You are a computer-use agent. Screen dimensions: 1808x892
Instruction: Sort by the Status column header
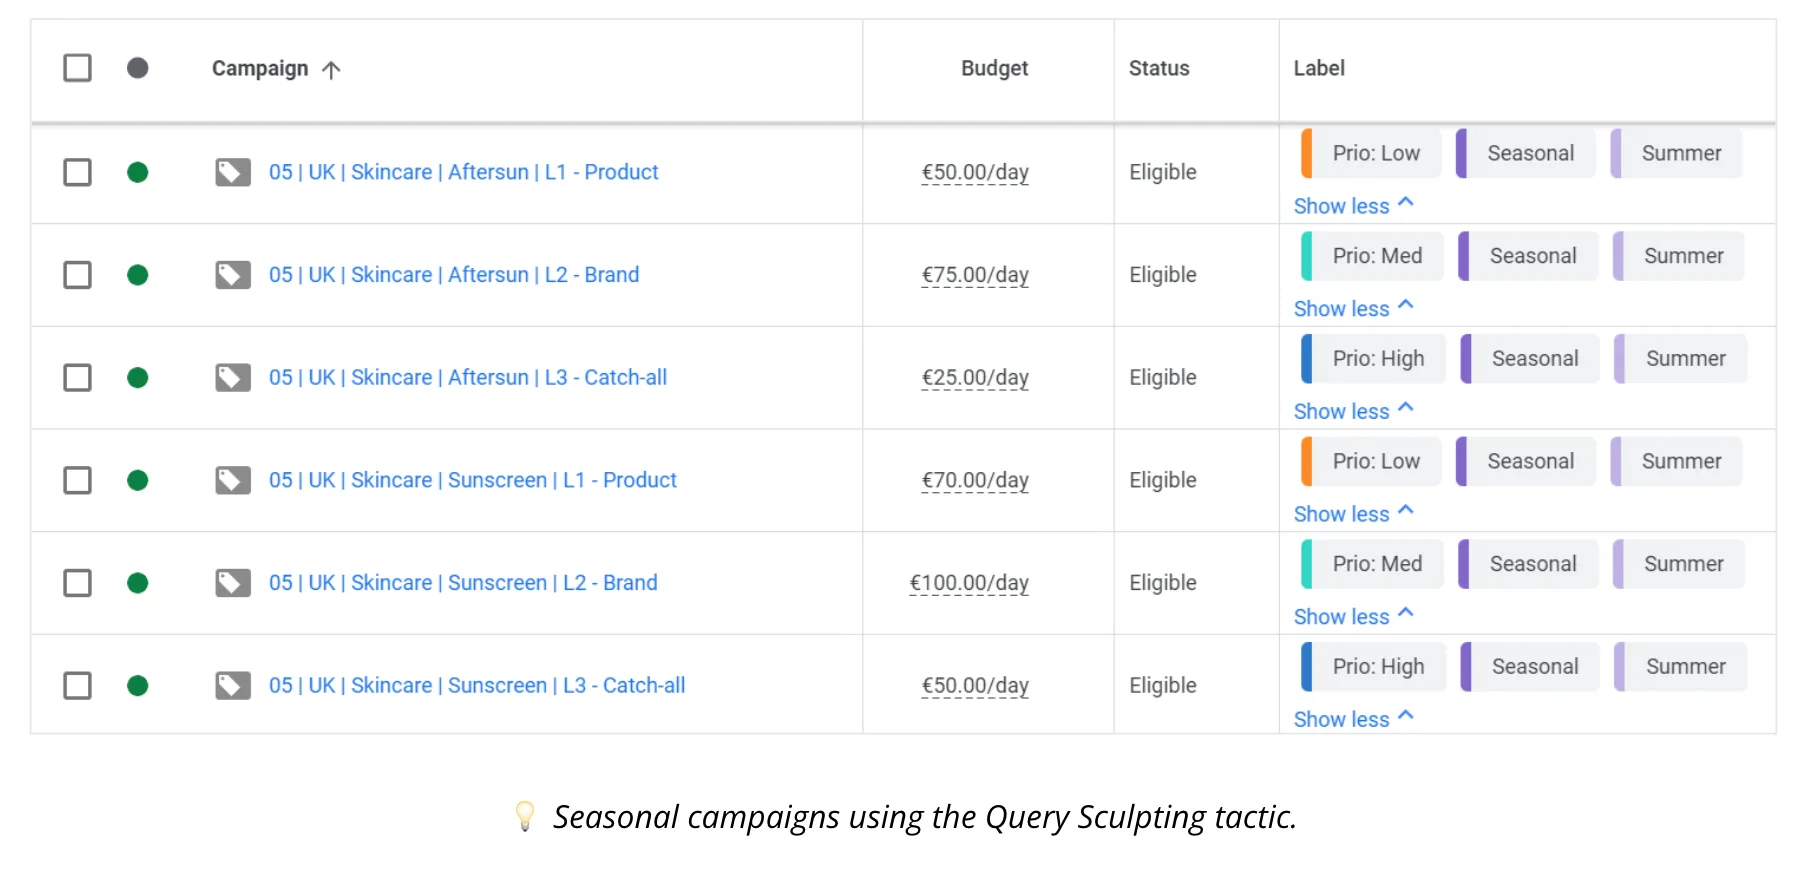pyautogui.click(x=1159, y=68)
